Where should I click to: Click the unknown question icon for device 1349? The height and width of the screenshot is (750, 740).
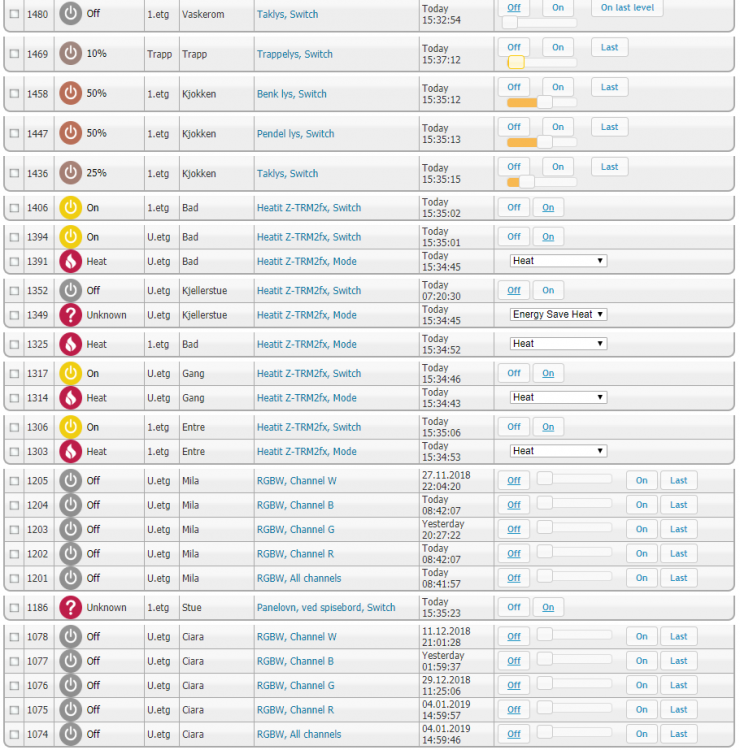coord(70,315)
